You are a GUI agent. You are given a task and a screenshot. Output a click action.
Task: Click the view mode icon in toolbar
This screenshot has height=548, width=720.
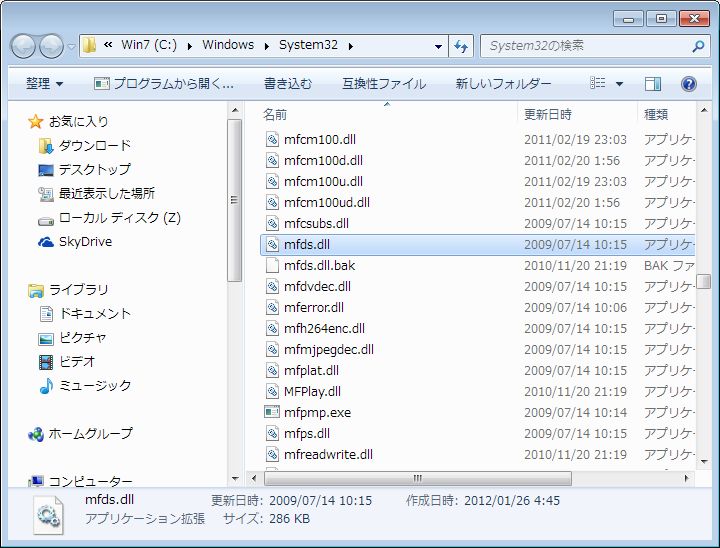pos(598,84)
